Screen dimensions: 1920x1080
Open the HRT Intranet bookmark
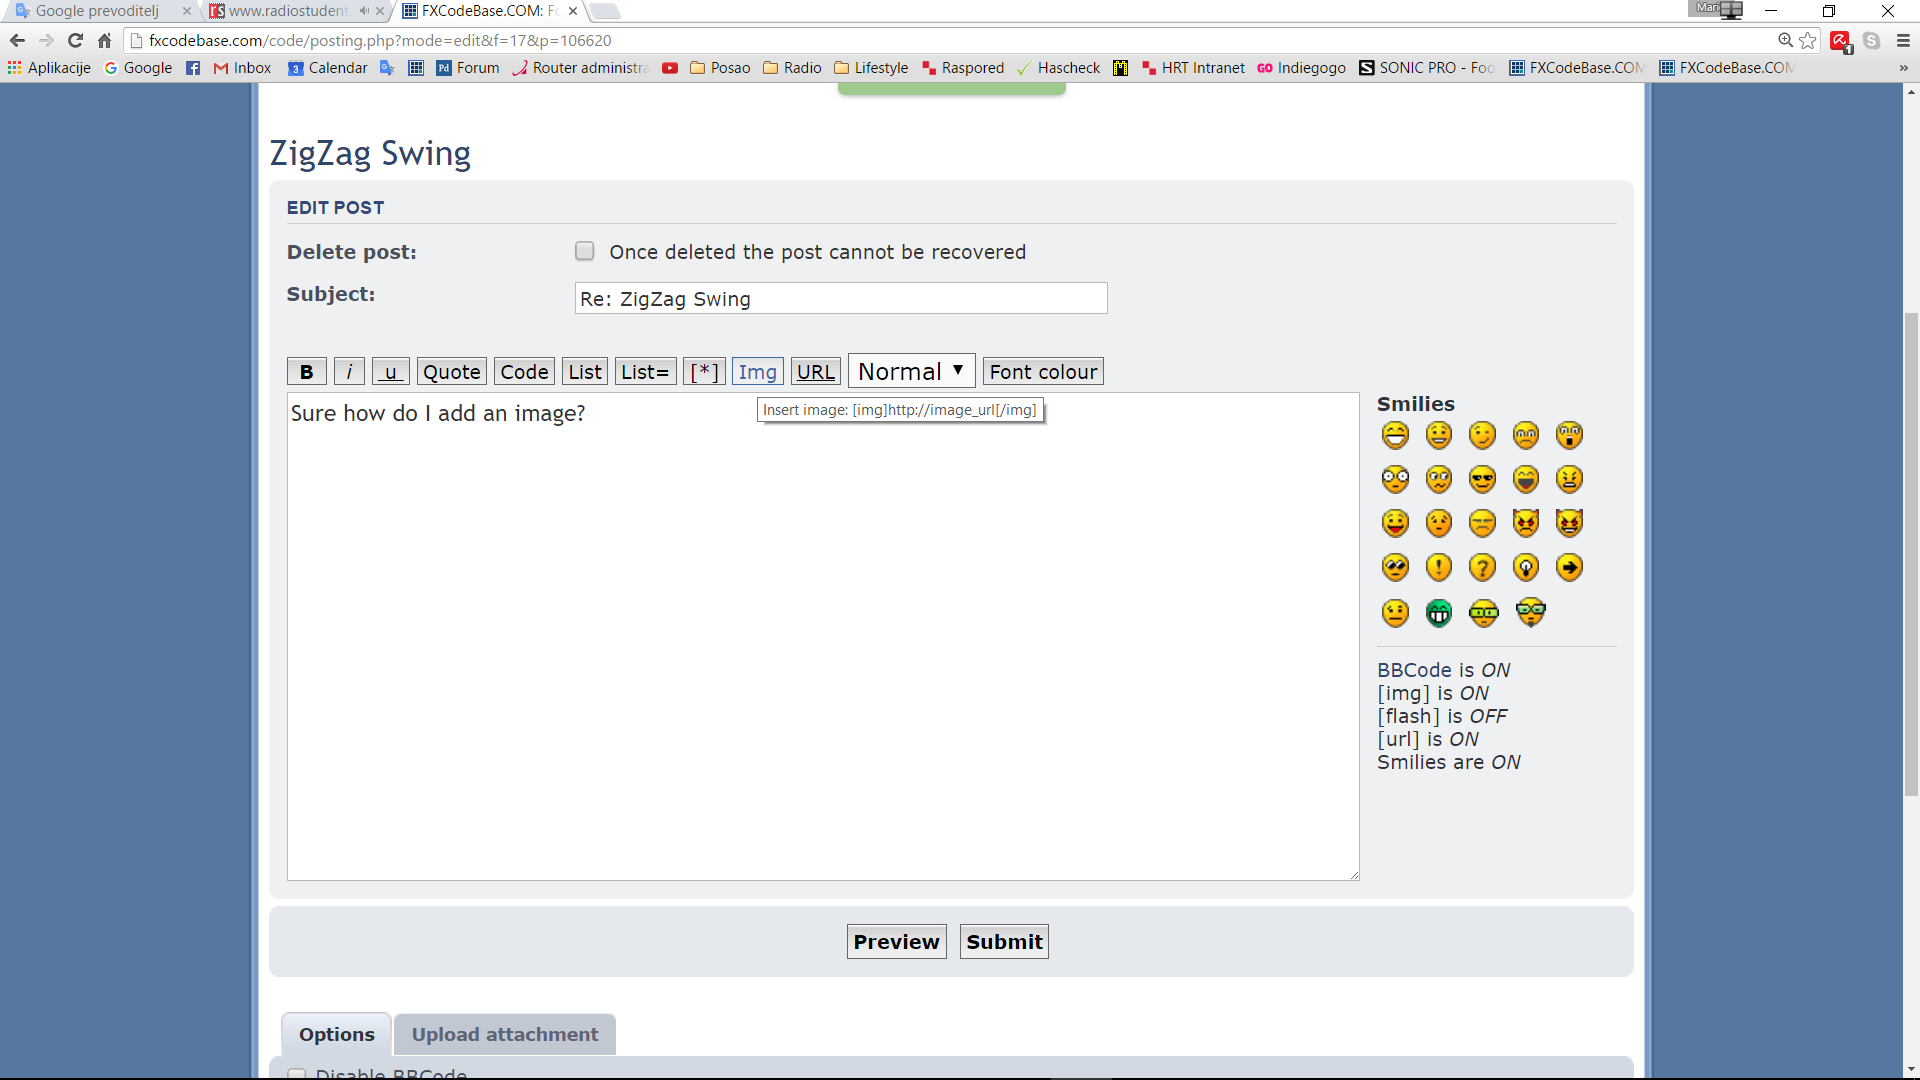point(1193,68)
